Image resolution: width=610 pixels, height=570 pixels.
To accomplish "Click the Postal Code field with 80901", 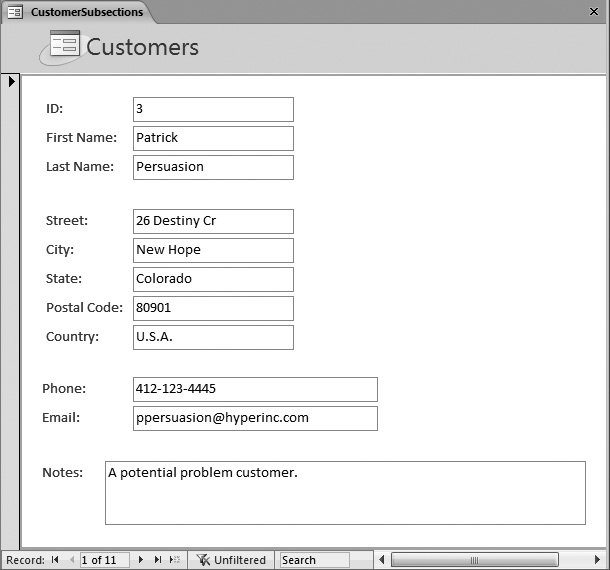I will click(213, 308).
